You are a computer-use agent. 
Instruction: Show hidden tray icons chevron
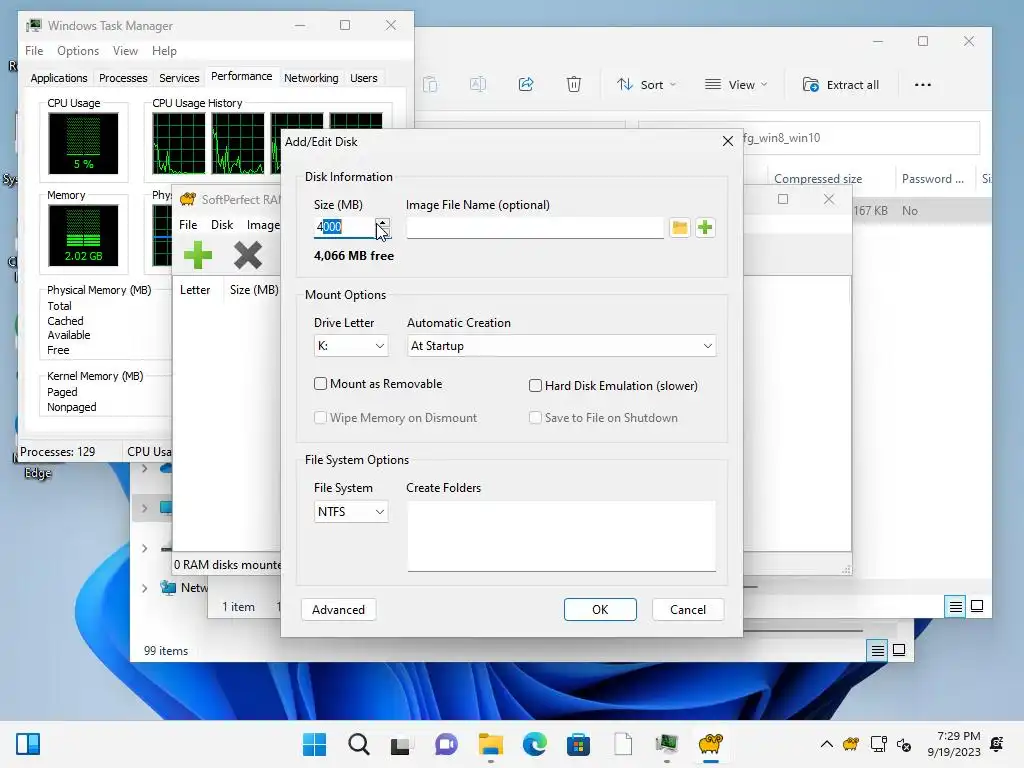point(826,744)
